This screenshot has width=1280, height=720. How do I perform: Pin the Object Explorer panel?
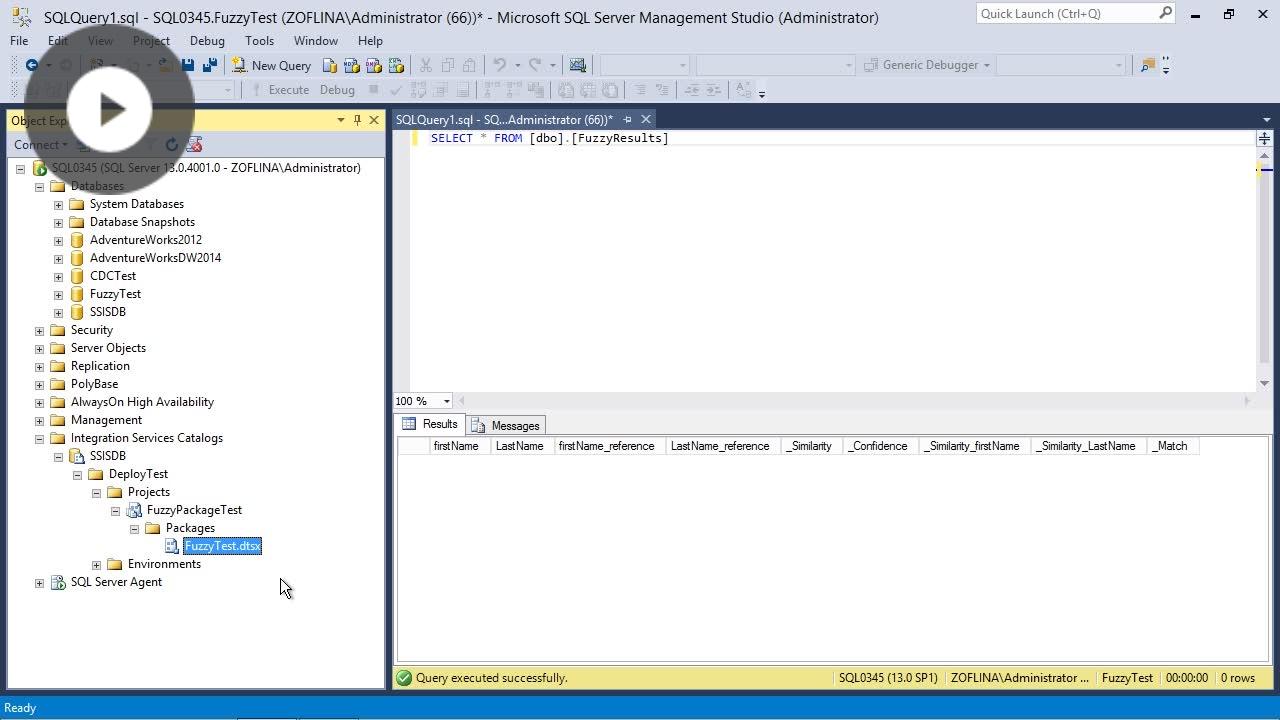pyautogui.click(x=356, y=120)
